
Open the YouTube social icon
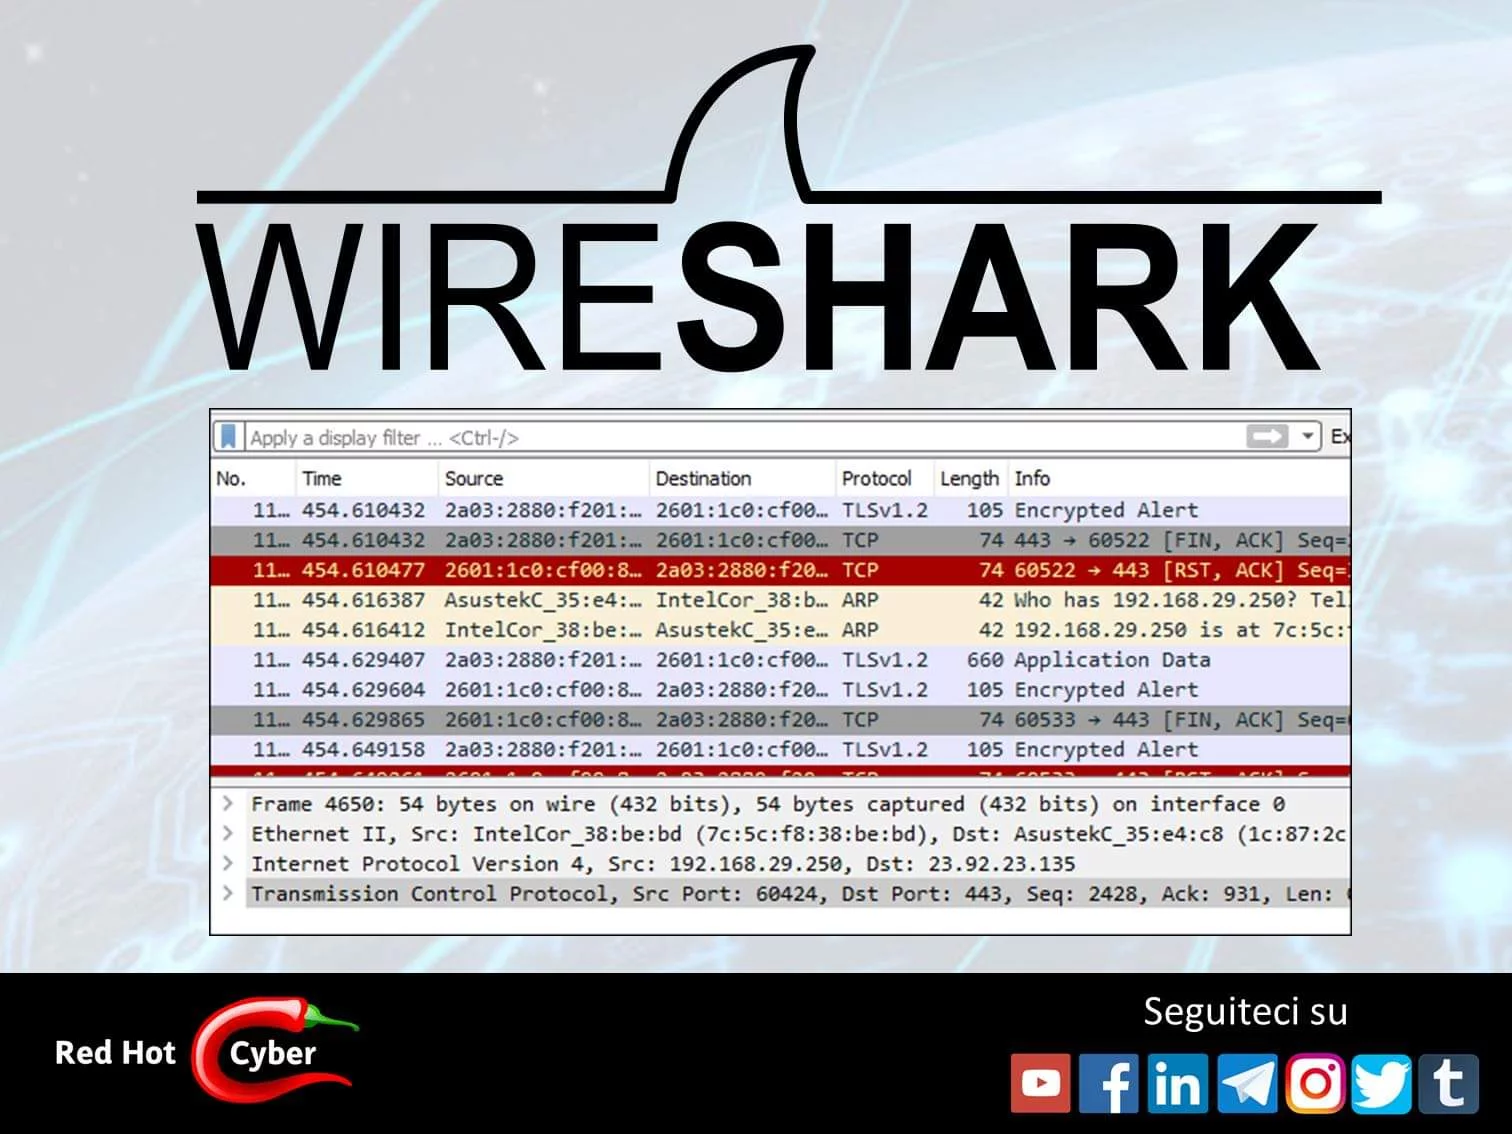coord(1040,1083)
